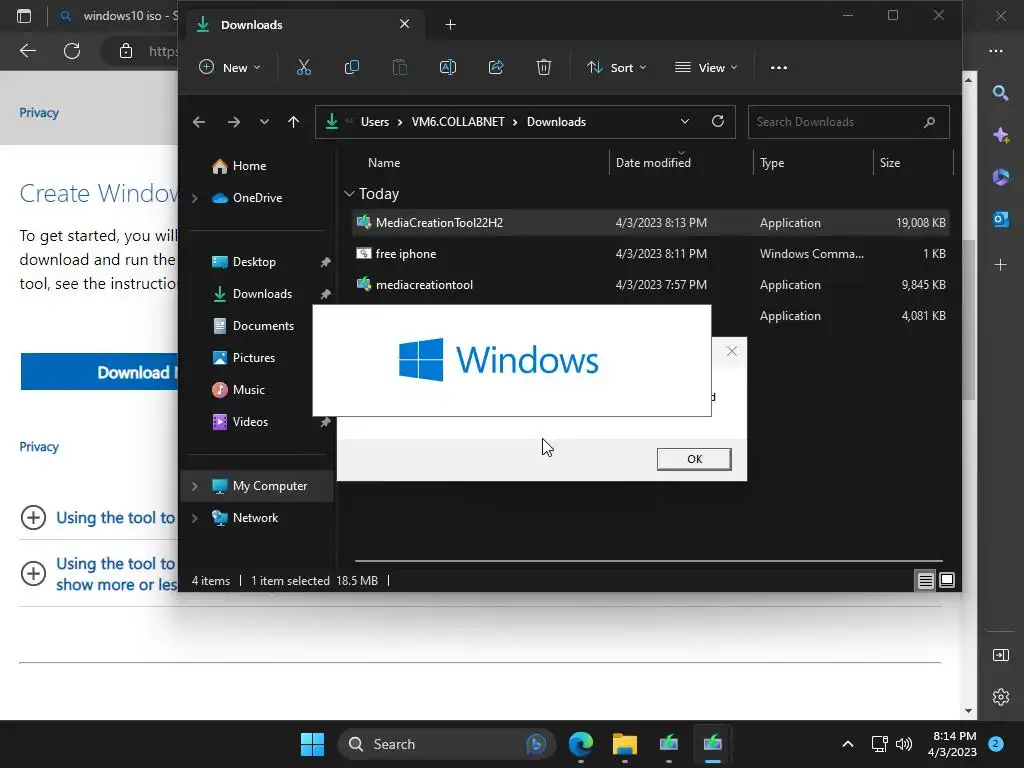The image size is (1024, 768).
Task: Expand My Computer tree node
Action: pyautogui.click(x=195, y=486)
